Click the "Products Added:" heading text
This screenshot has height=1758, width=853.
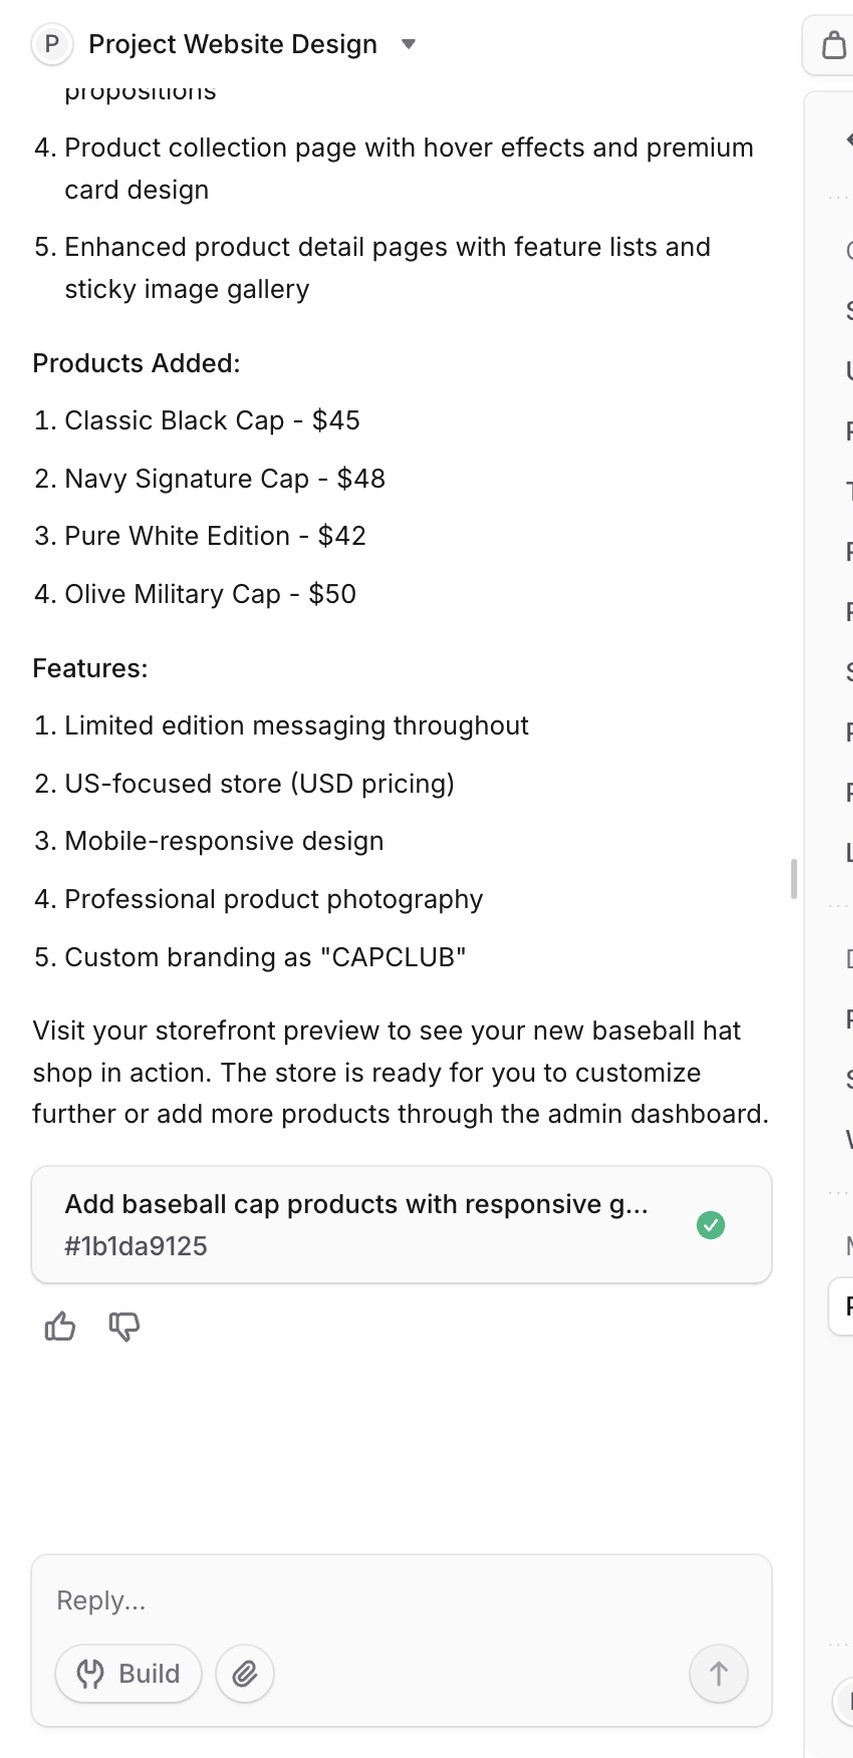[x=136, y=363]
